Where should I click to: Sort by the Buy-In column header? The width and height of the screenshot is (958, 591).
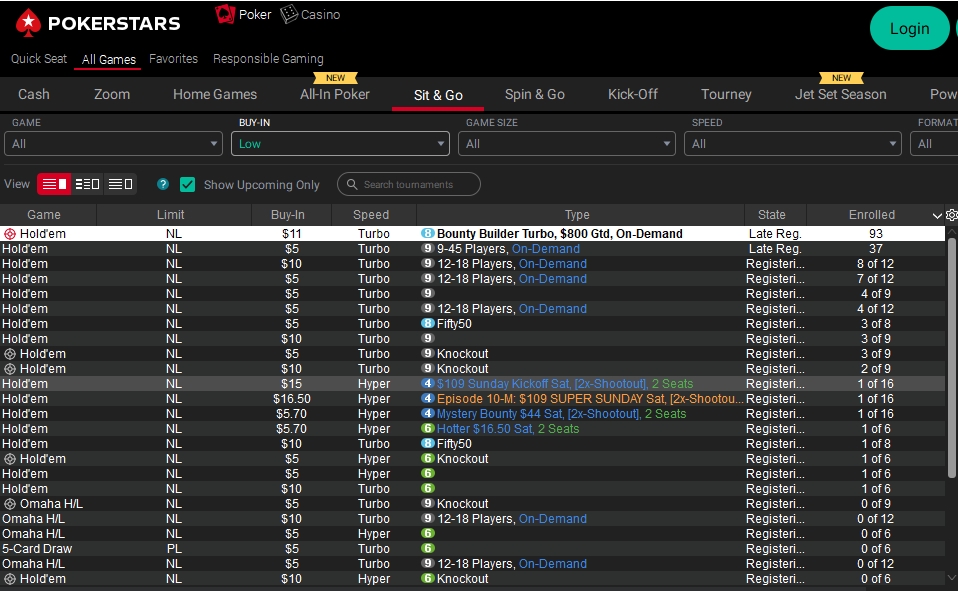(288, 215)
